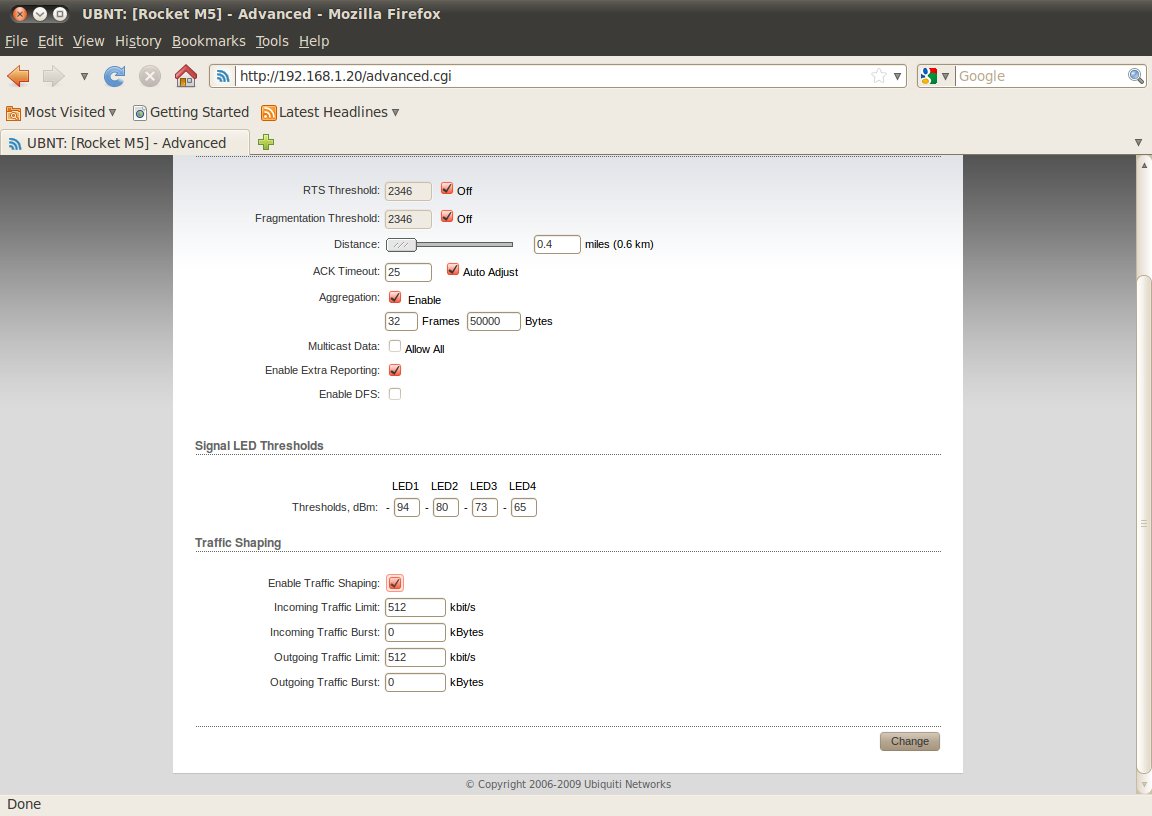Click the scrollbar down arrow
1152x816 pixels.
tap(1144, 785)
